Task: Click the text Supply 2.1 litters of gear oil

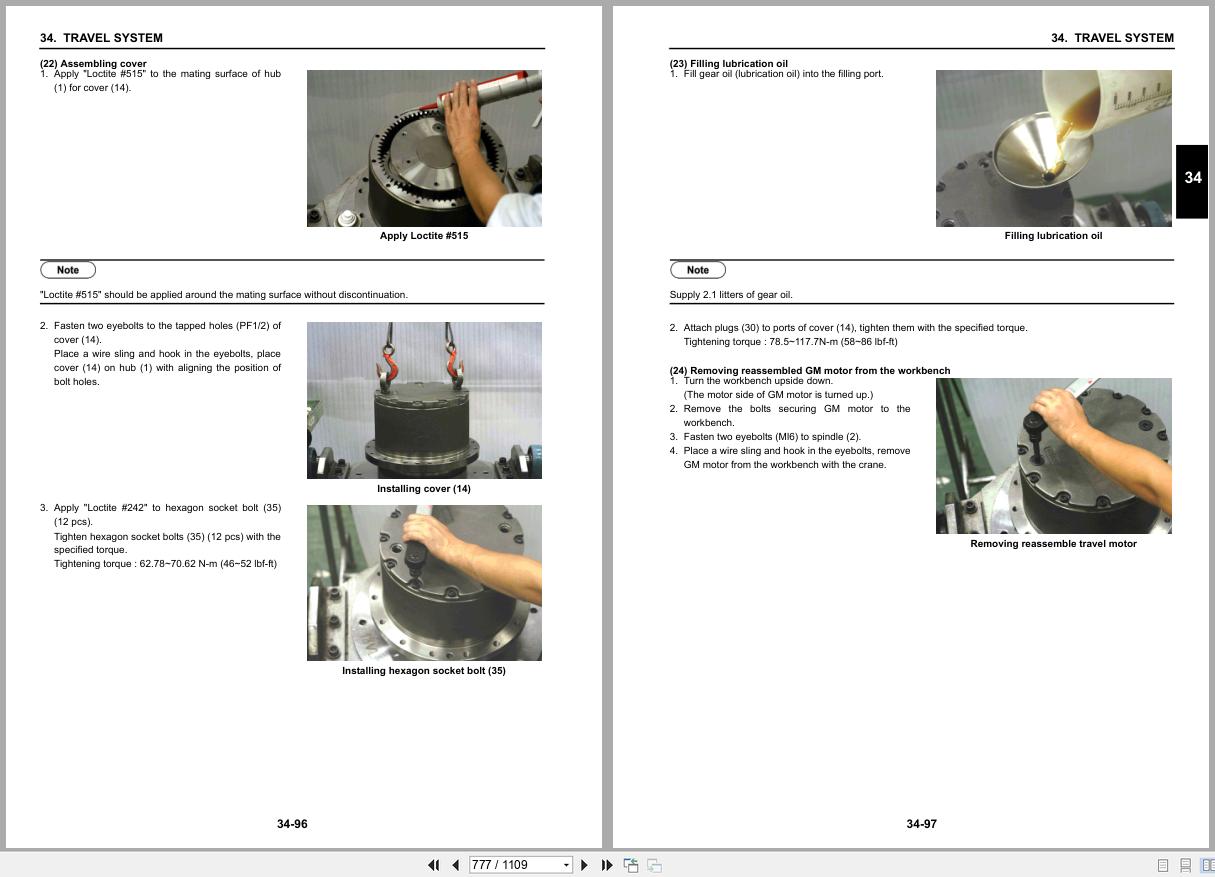Action: pyautogui.click(x=731, y=295)
